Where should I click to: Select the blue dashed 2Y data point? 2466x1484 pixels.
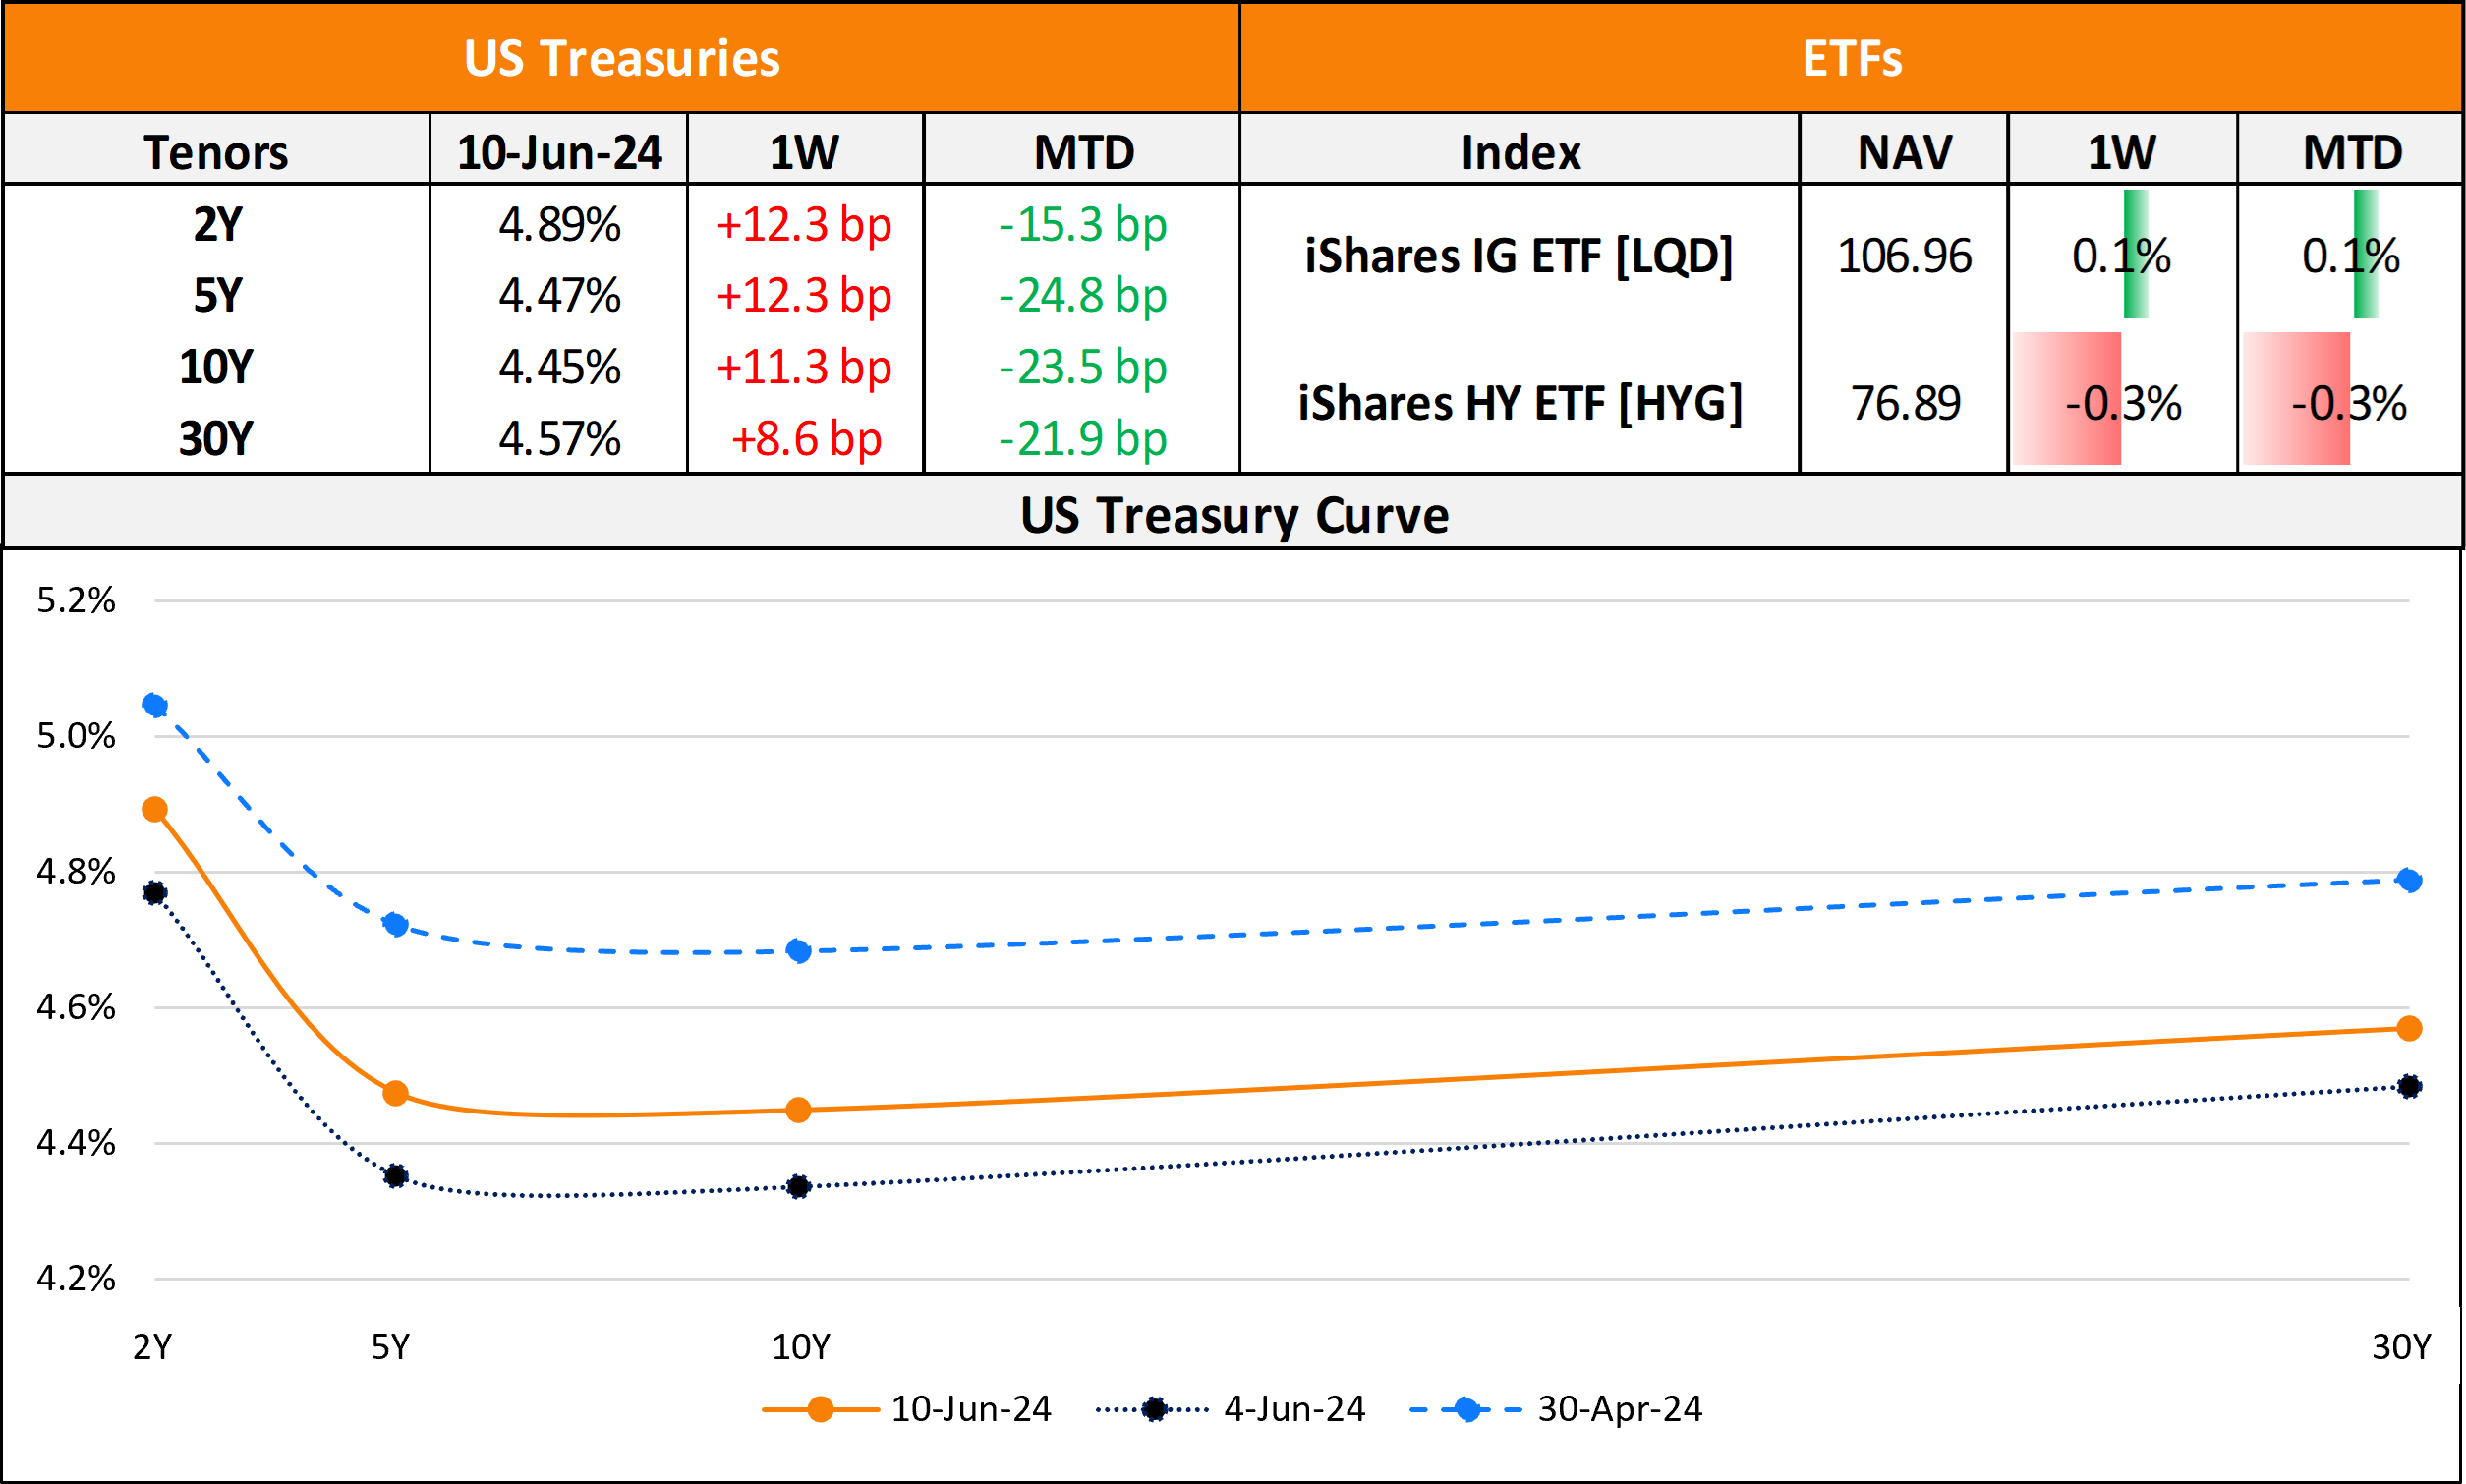point(155,705)
